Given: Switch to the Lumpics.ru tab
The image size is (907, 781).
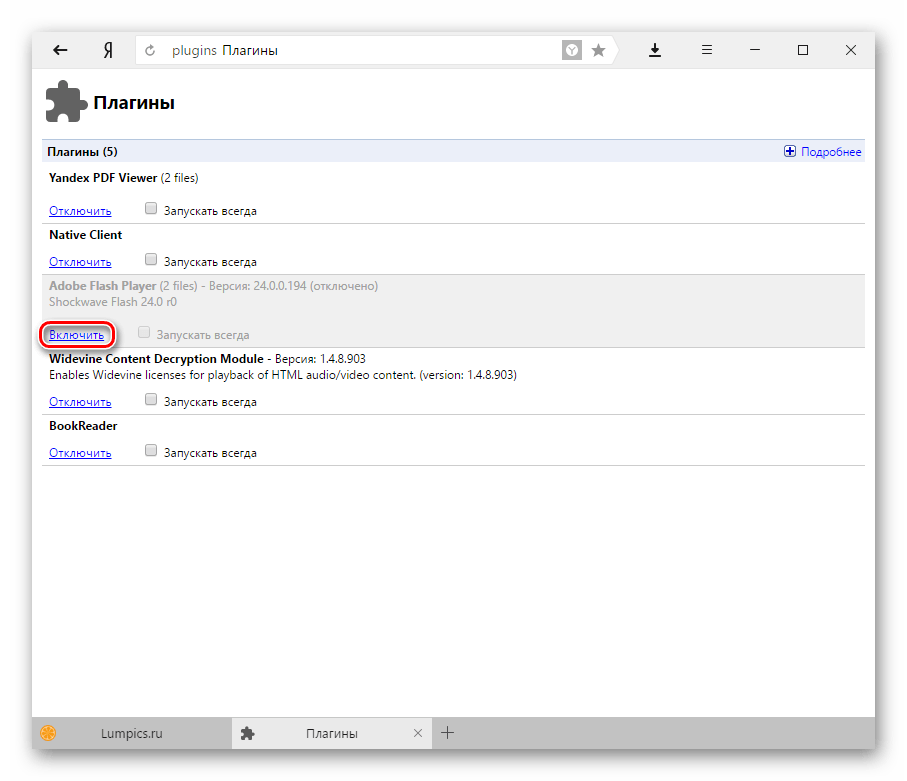Looking at the screenshot, I should pyautogui.click(x=132, y=733).
